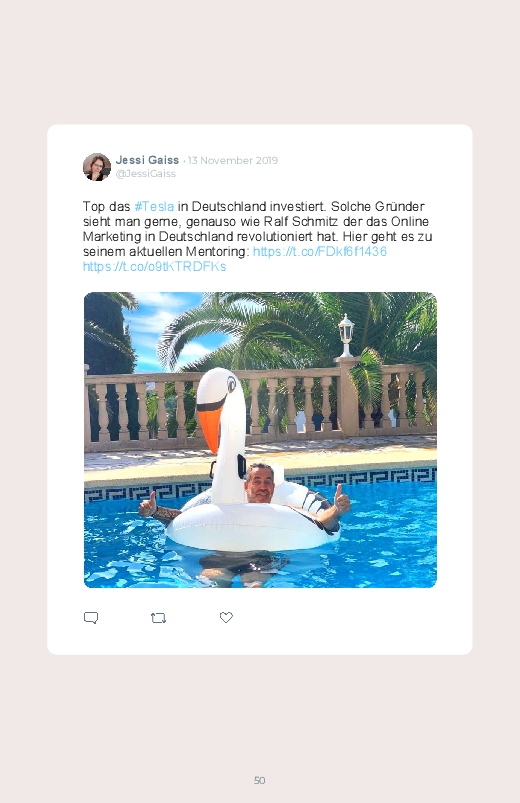
Task: Click the left thumbs-up hand in photo
Action: [148, 504]
